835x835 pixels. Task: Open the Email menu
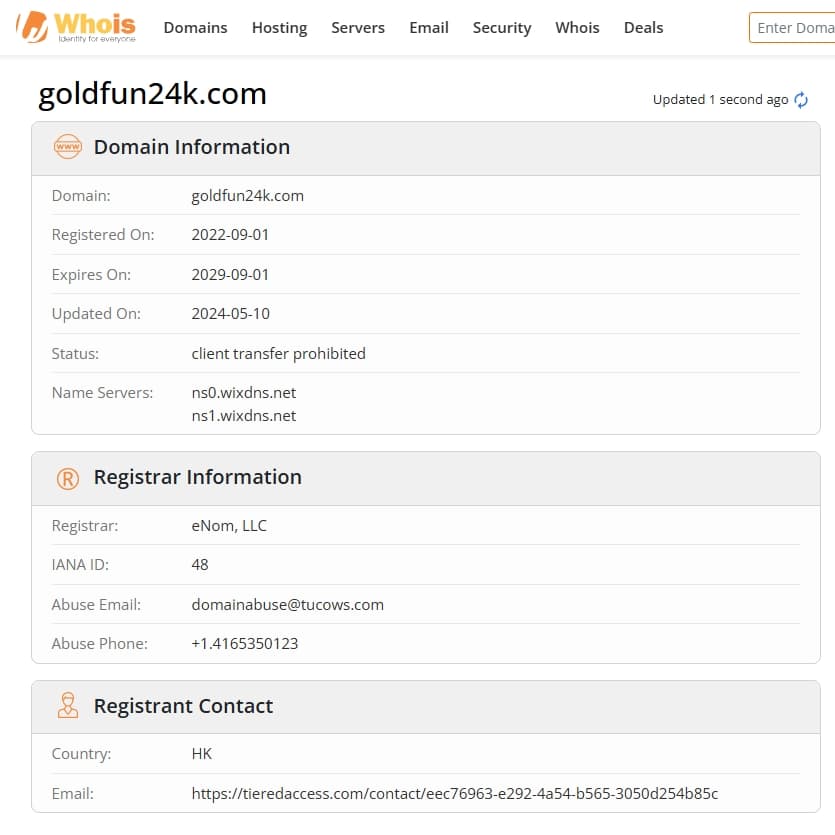point(429,28)
